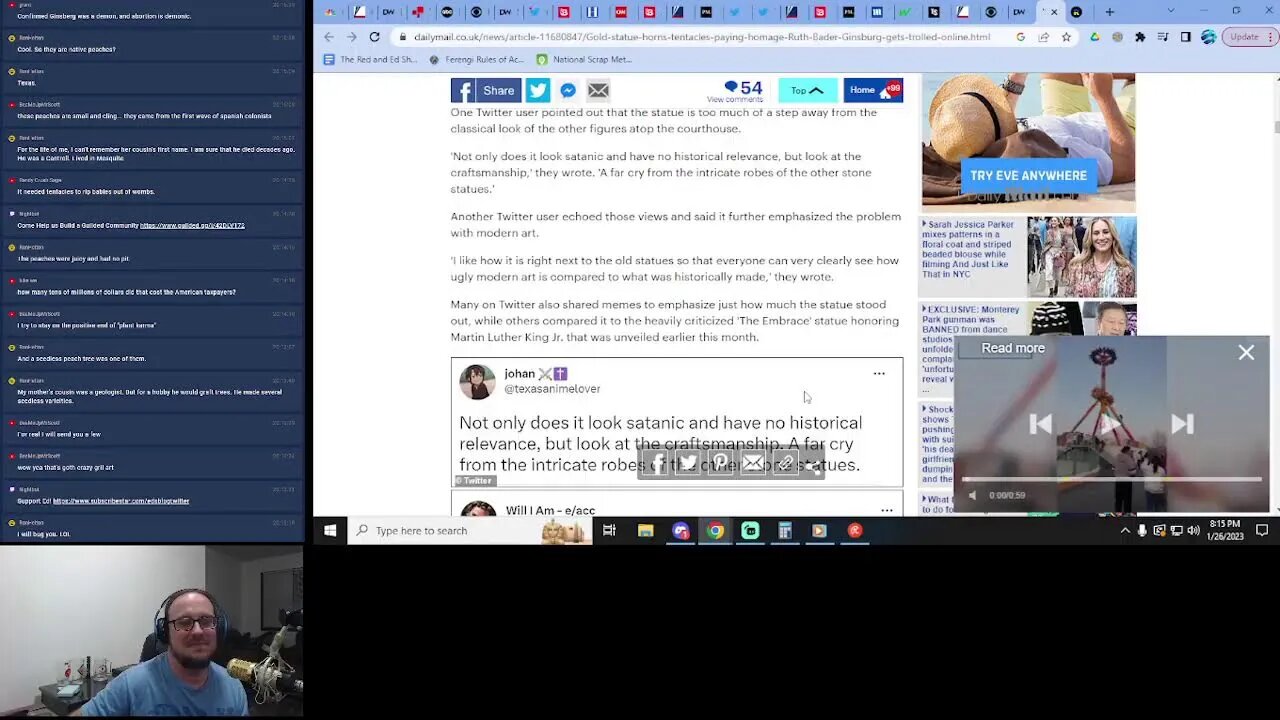The width and height of the screenshot is (1280, 720).
Task: Go to Daily Mail Home button
Action: [x=873, y=90]
